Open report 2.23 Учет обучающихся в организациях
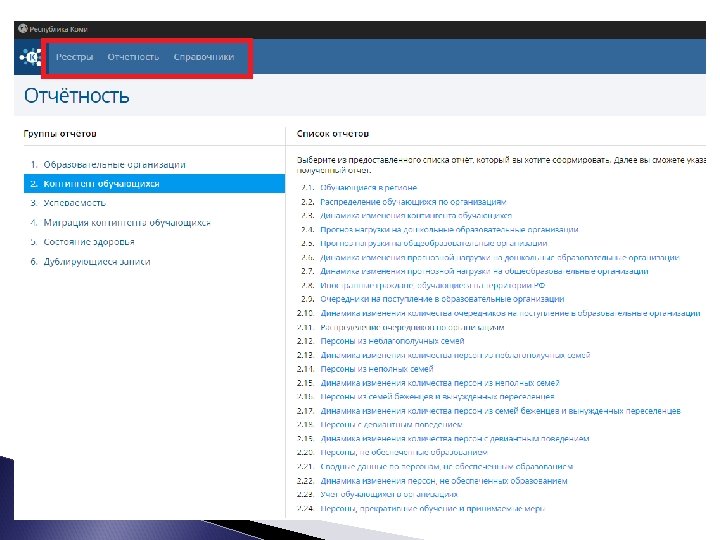The height and width of the screenshot is (540, 720). pos(389,494)
